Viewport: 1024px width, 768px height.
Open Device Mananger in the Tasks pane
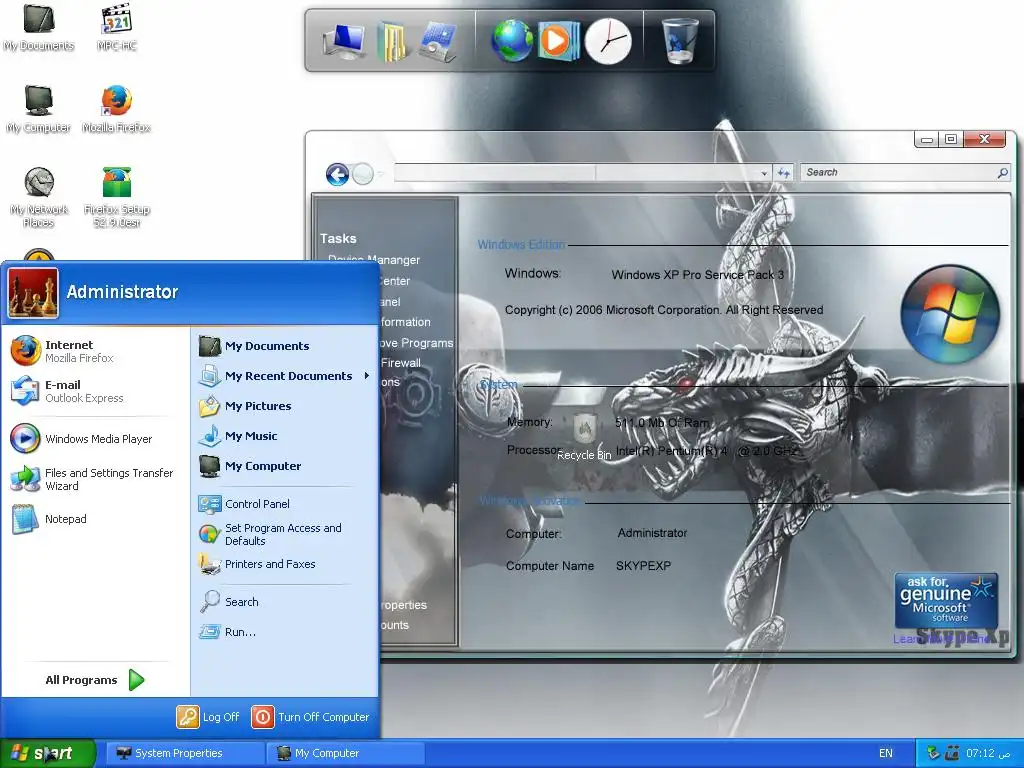[374, 260]
